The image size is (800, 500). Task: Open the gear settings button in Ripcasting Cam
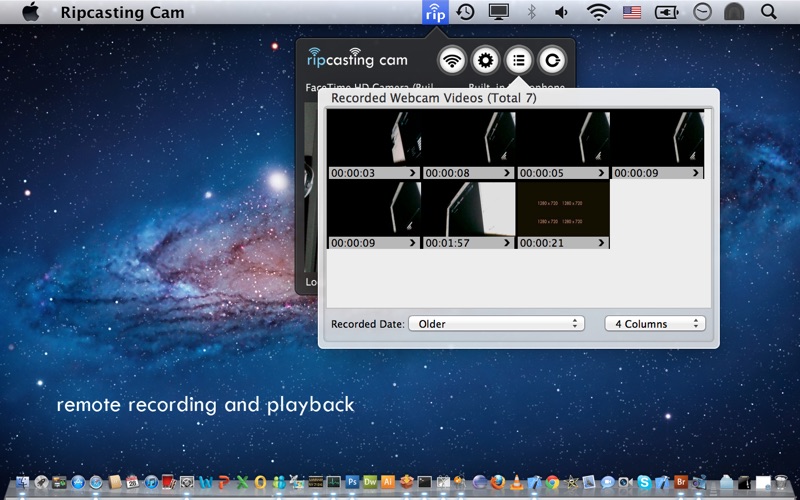coord(485,60)
